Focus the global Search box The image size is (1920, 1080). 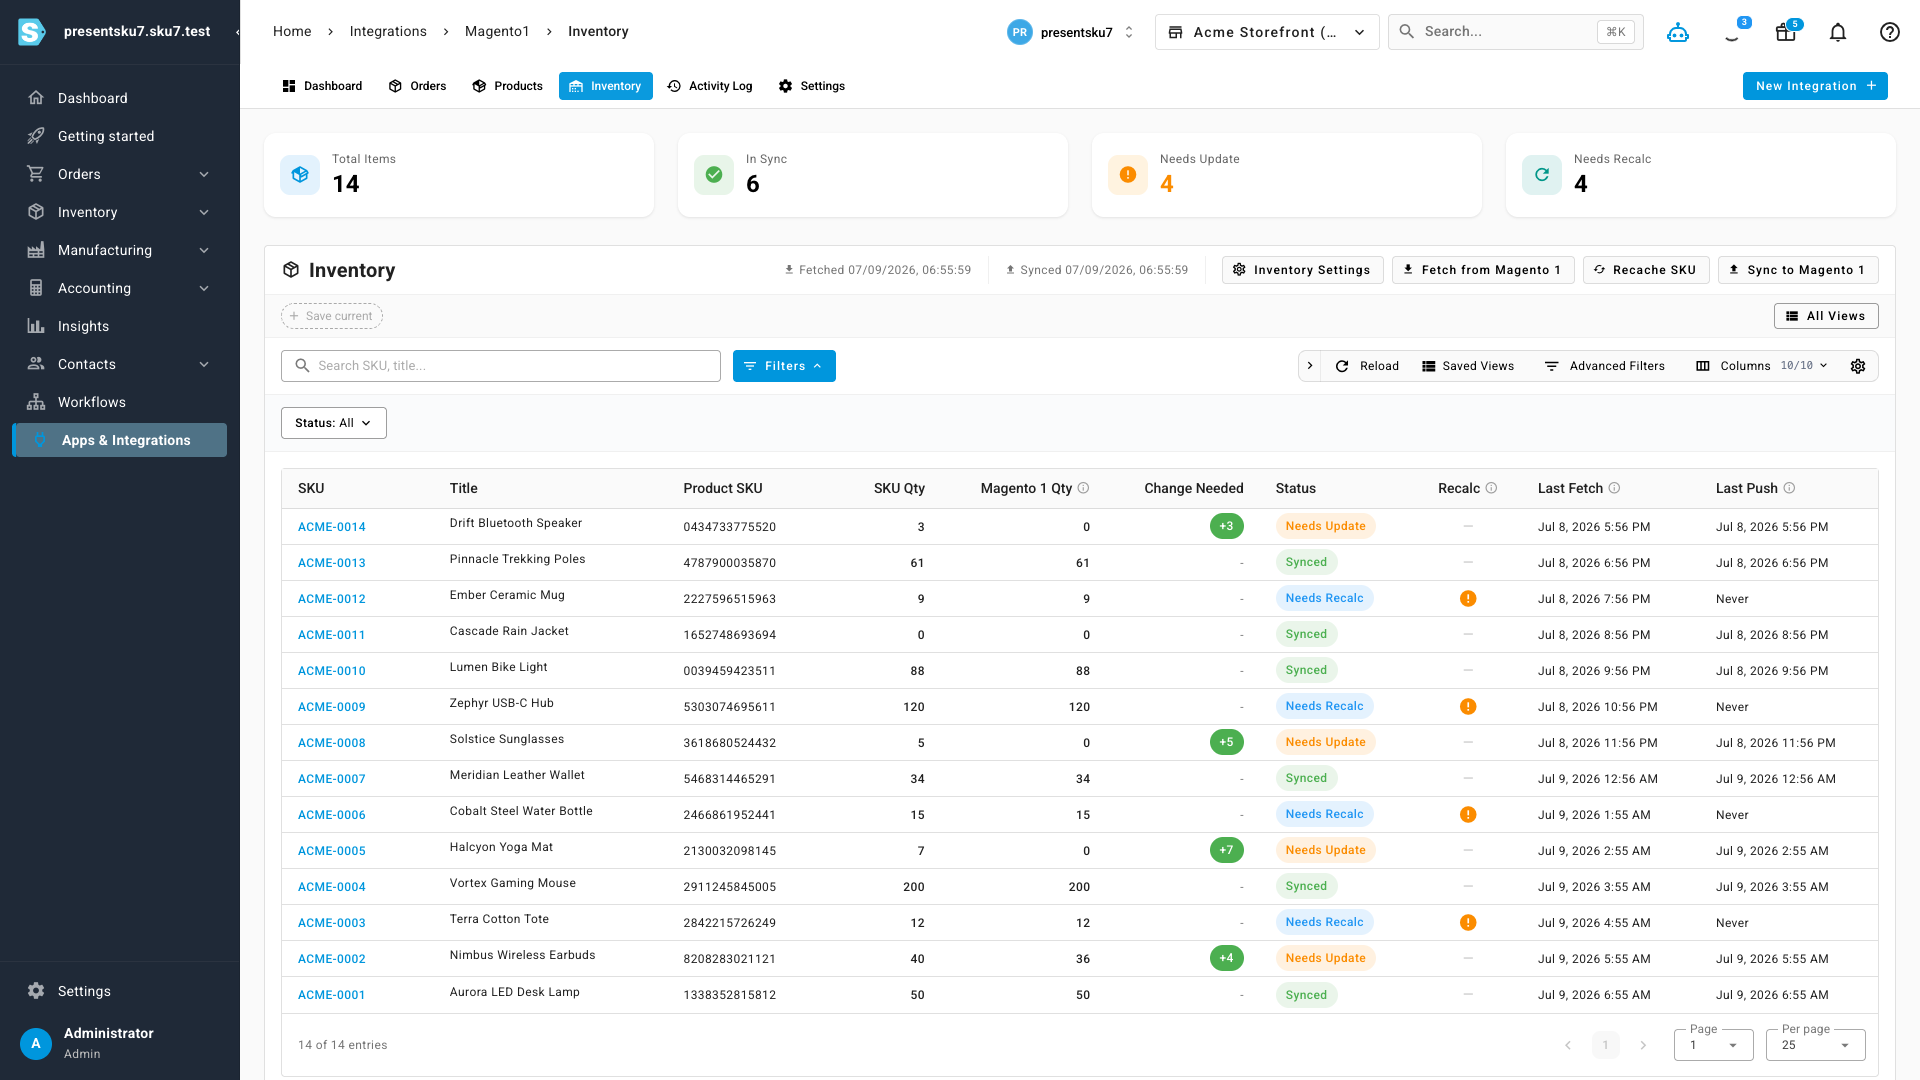click(1516, 32)
